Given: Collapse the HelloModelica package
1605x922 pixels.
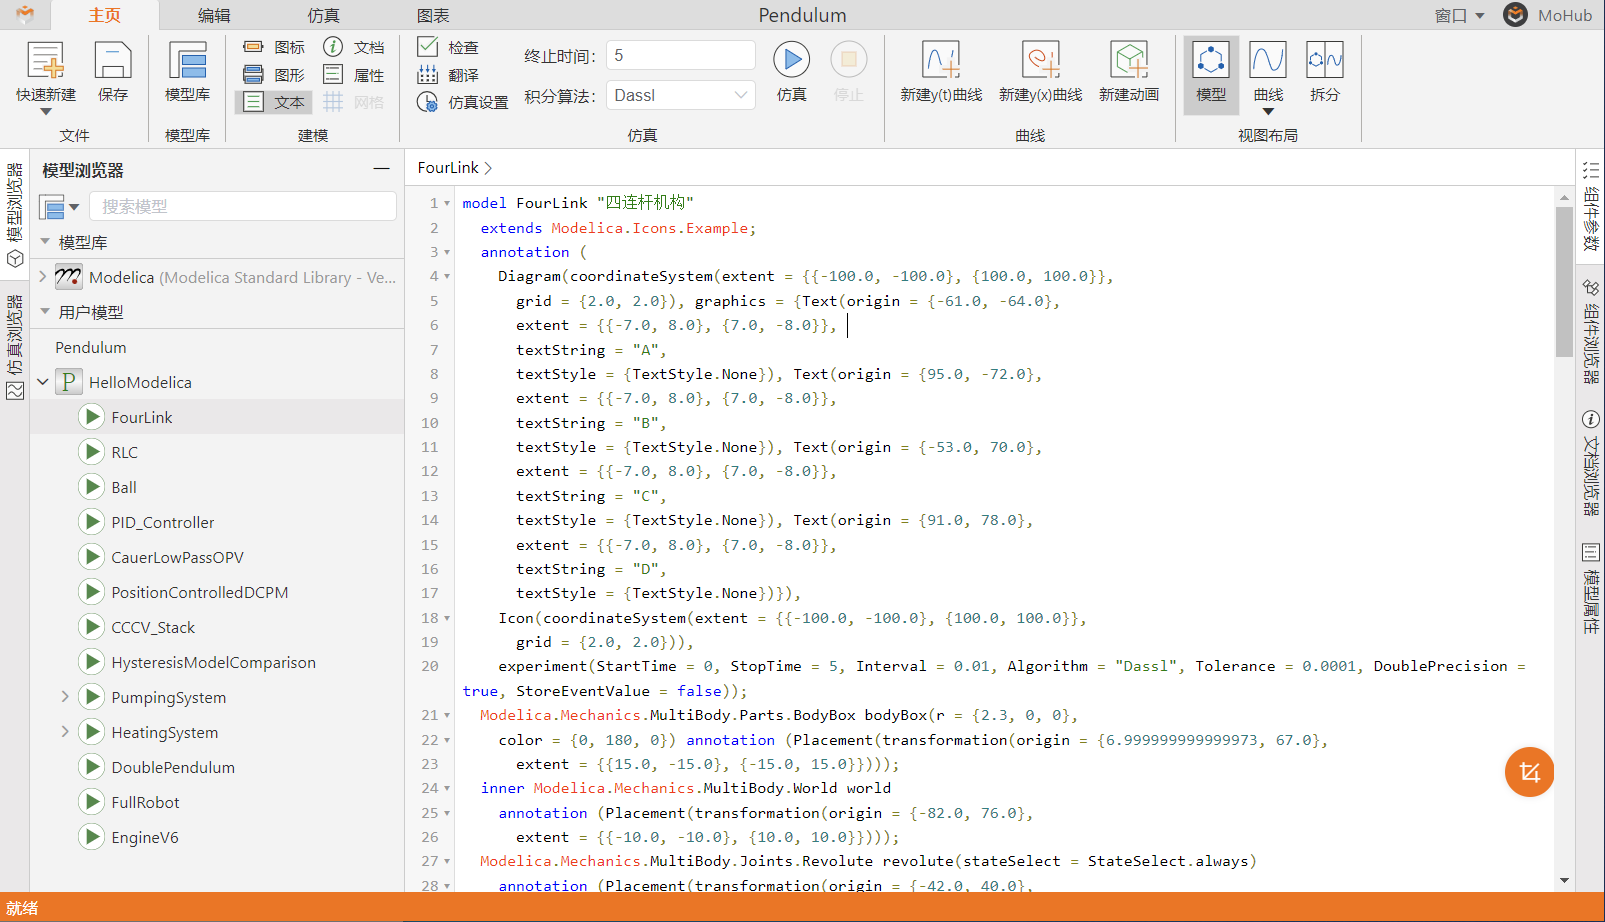Looking at the screenshot, I should click(x=43, y=382).
